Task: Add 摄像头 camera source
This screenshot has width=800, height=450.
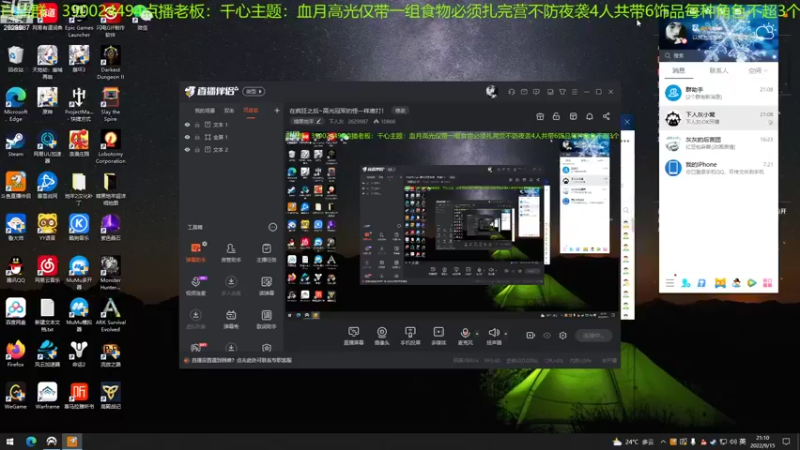Action: (382, 336)
